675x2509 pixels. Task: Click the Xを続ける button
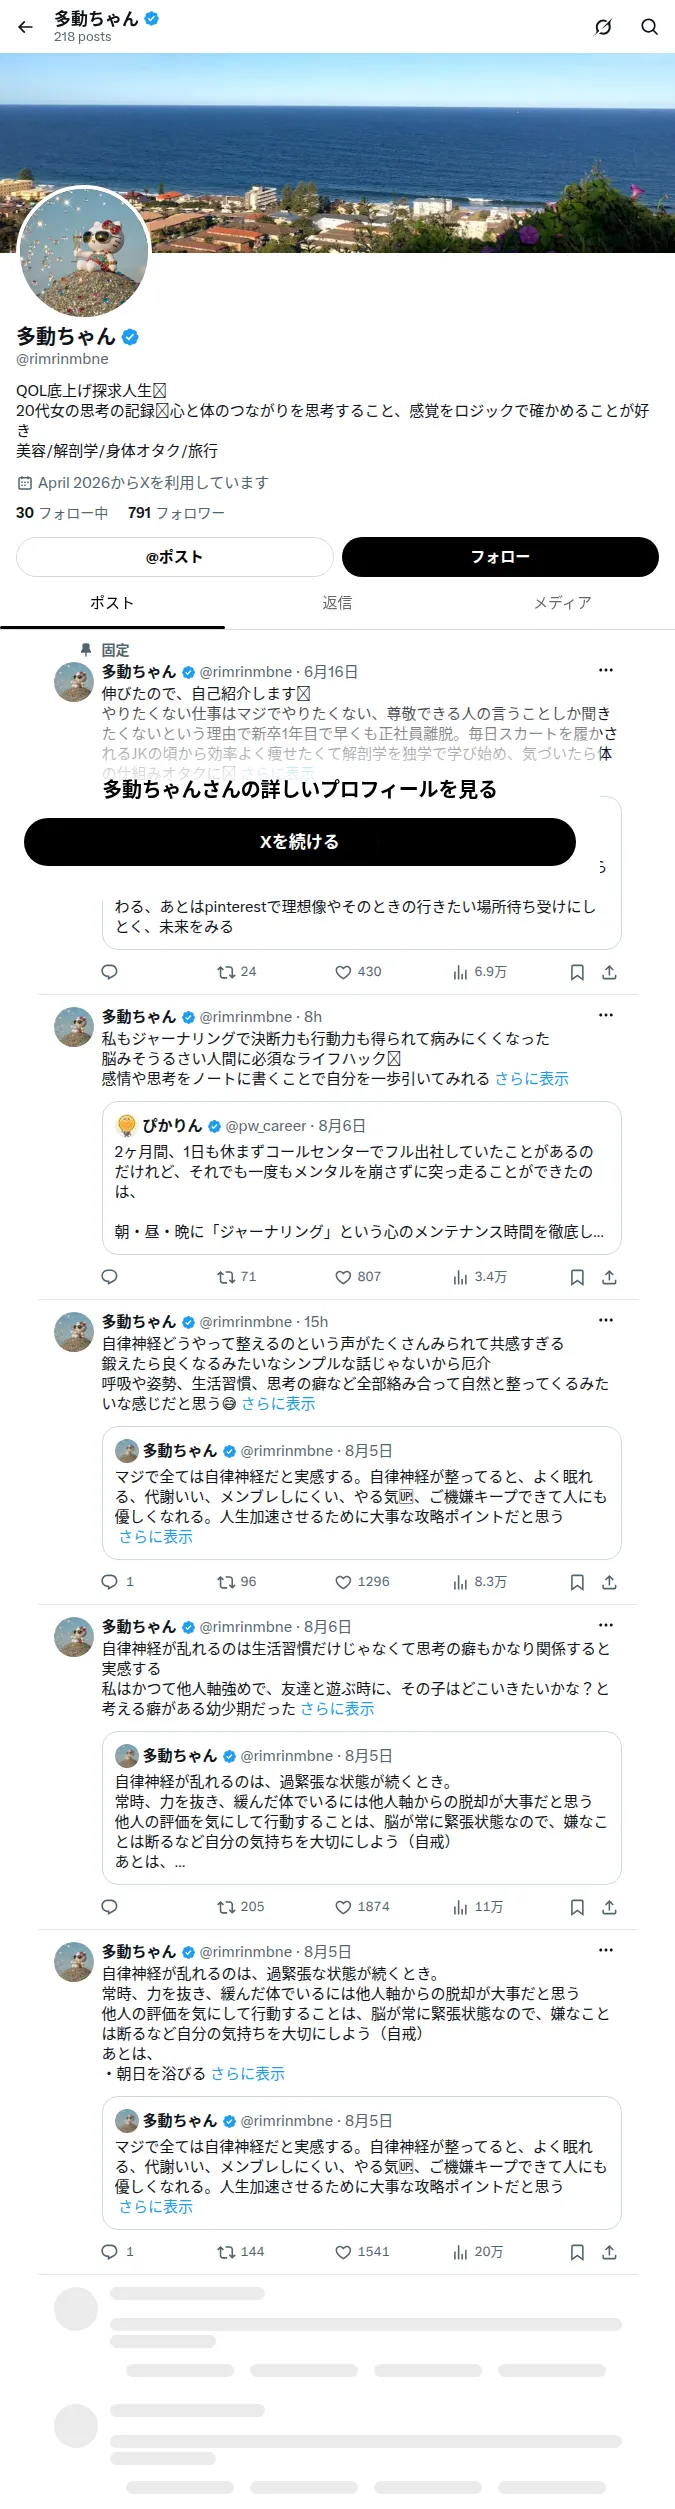coord(300,842)
